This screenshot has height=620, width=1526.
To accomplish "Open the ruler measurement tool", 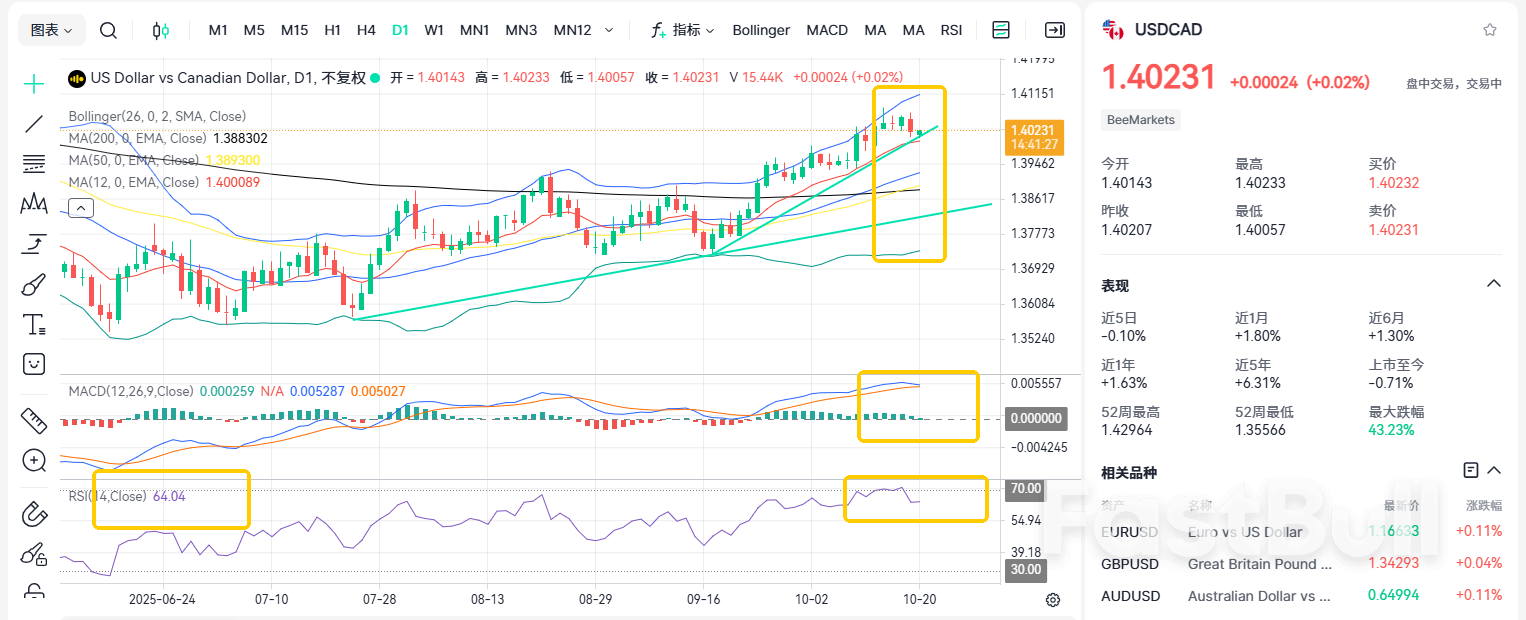I will [34, 421].
